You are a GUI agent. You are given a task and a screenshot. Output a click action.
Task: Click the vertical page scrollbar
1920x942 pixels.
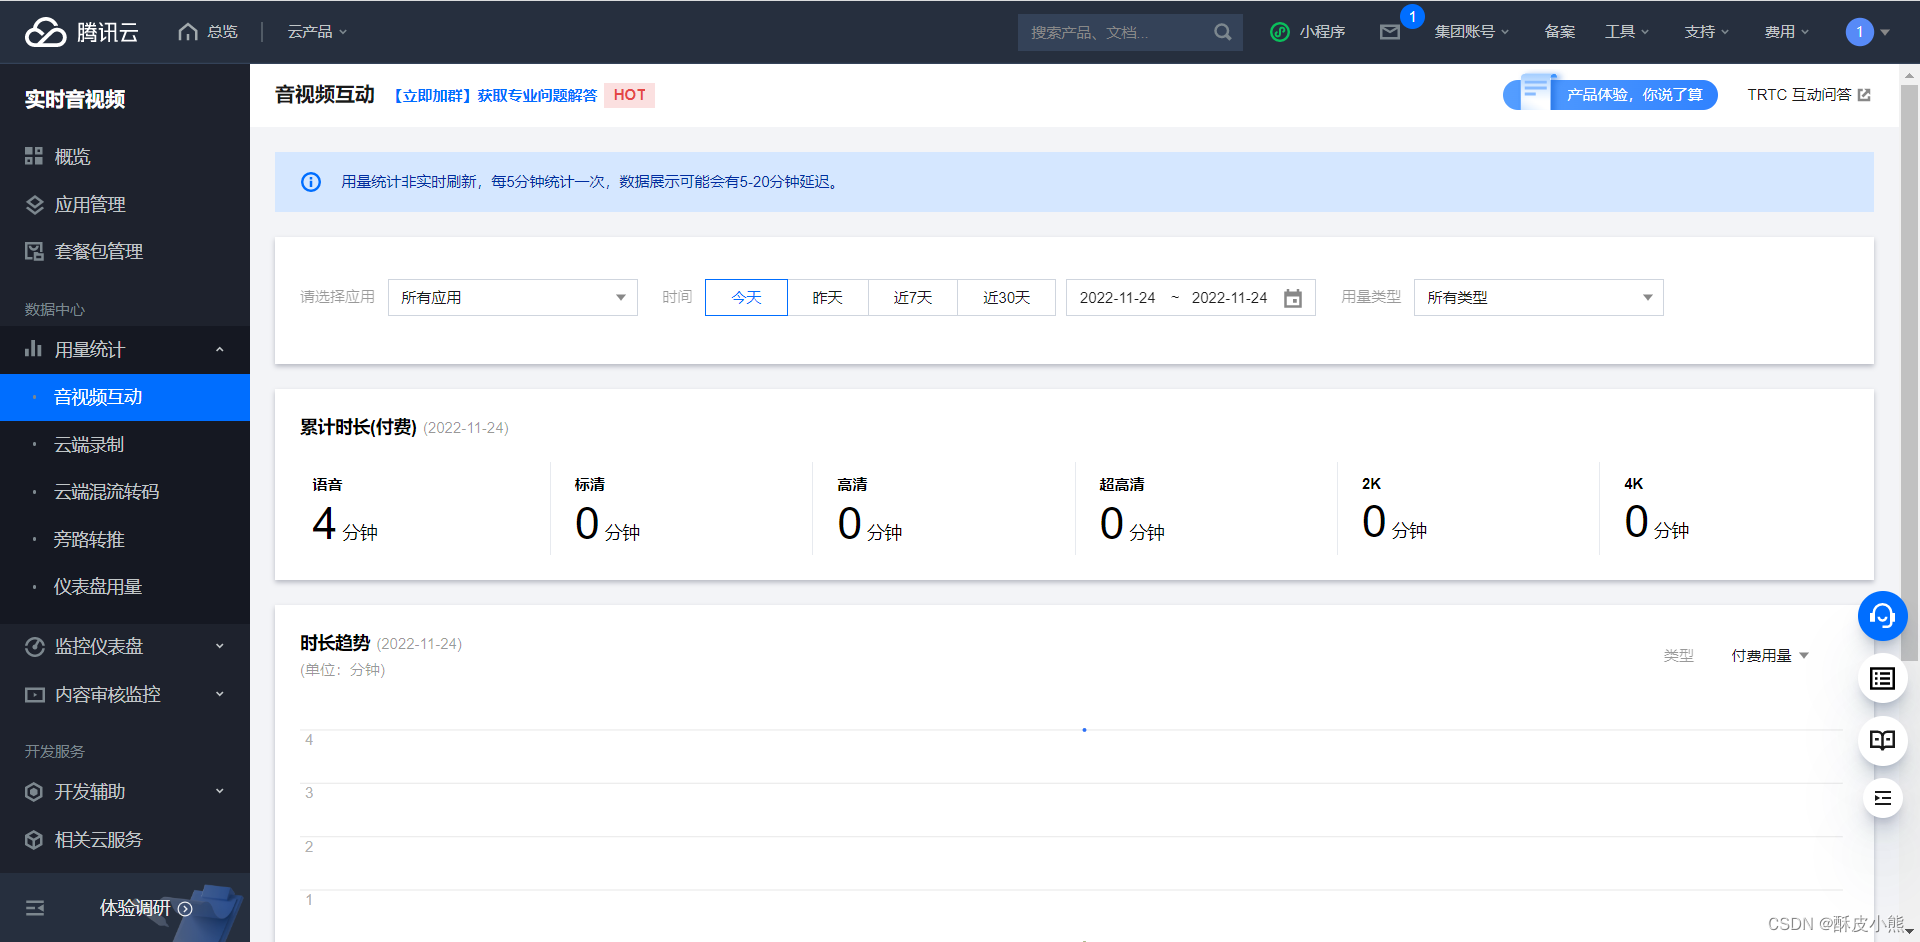pyautogui.click(x=1909, y=373)
